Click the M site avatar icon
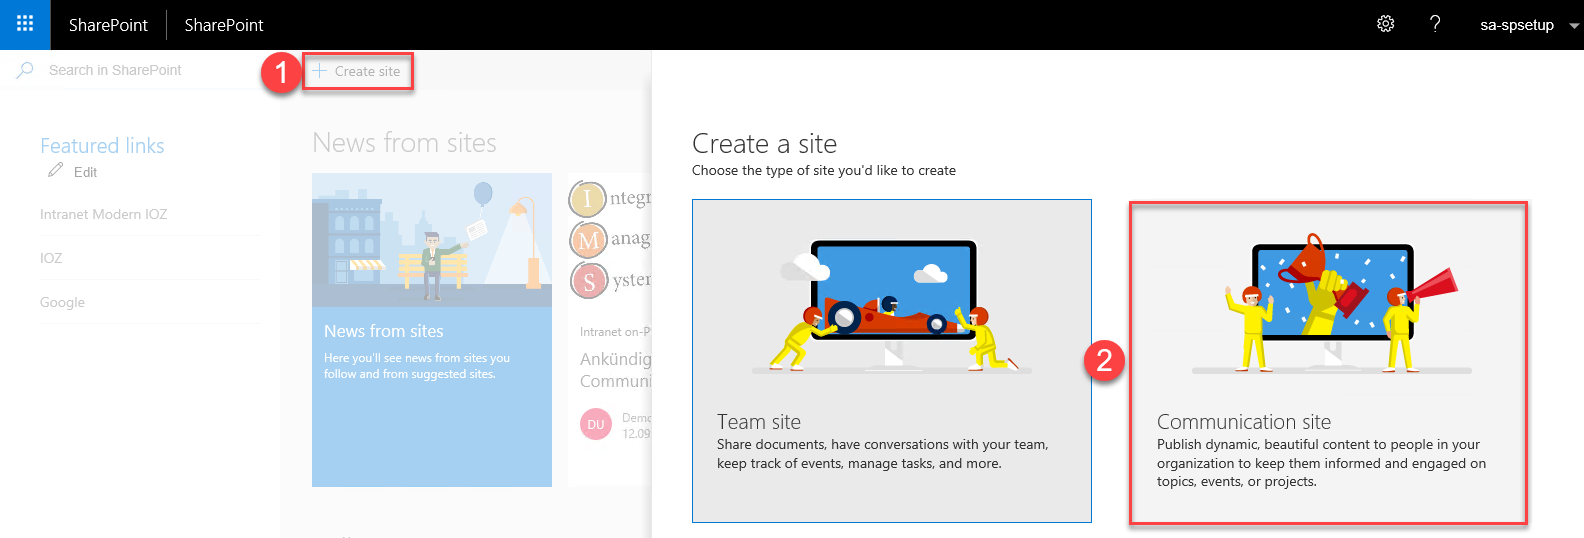 click(x=588, y=240)
